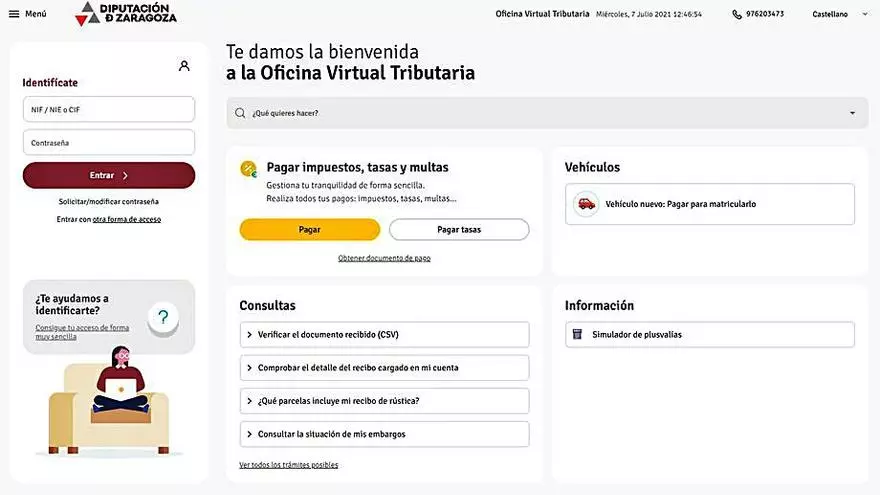This screenshot has width=880, height=495.
Task: Click the red Entrar login button
Action: 109,175
